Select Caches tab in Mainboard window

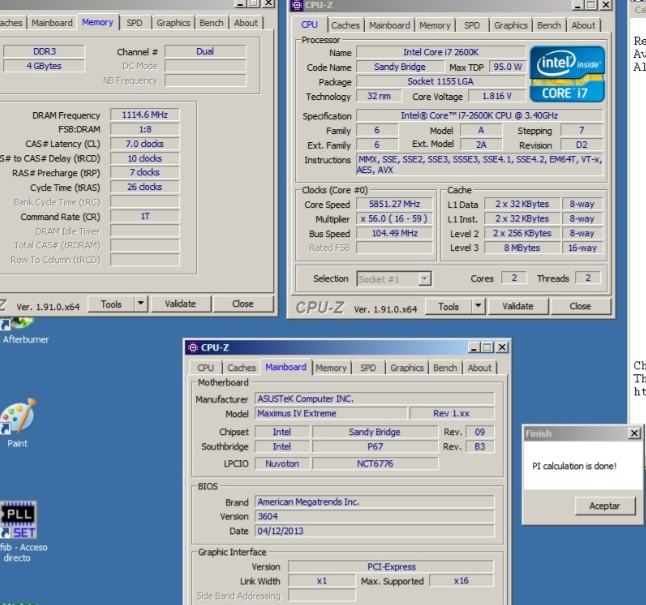click(241, 368)
